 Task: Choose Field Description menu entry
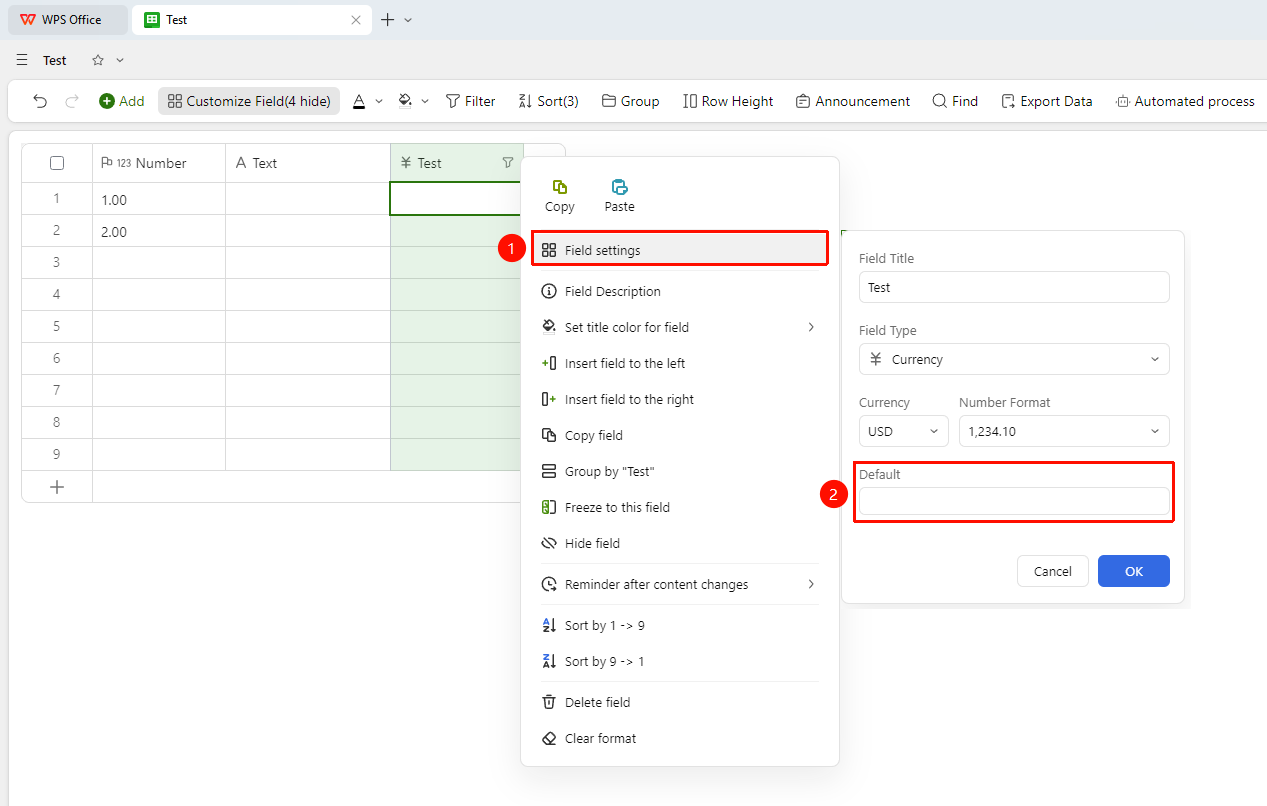[680, 292]
